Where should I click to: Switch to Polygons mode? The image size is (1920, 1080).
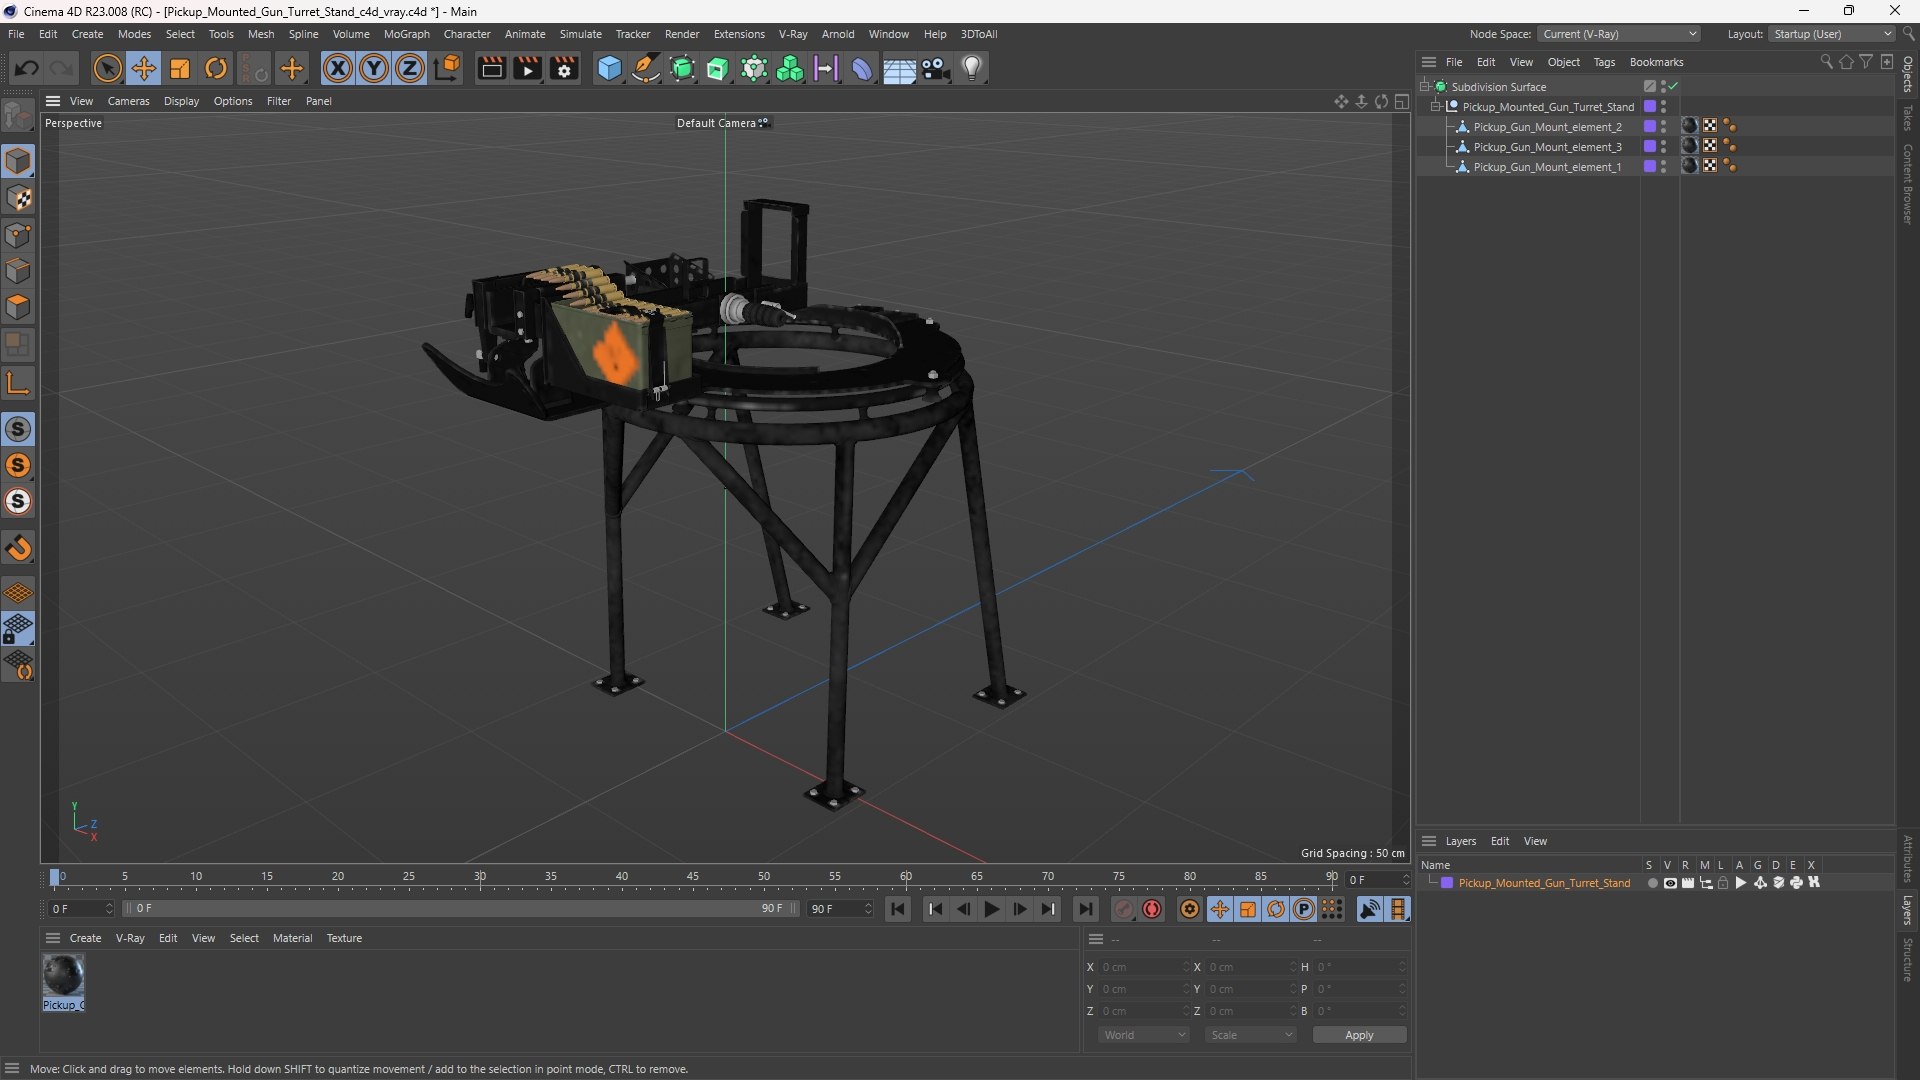click(18, 307)
